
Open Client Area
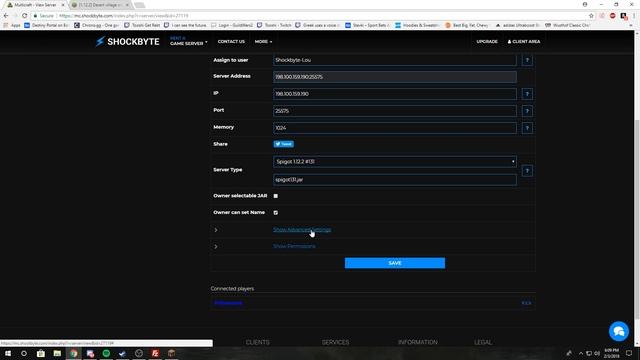[524, 42]
